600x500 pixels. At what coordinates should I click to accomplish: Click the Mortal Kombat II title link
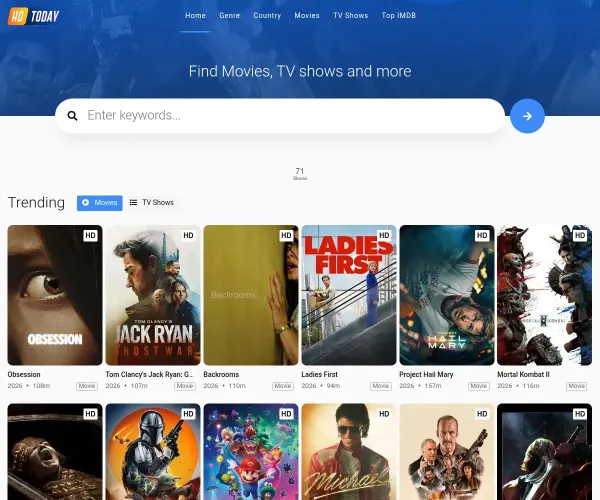pos(523,375)
